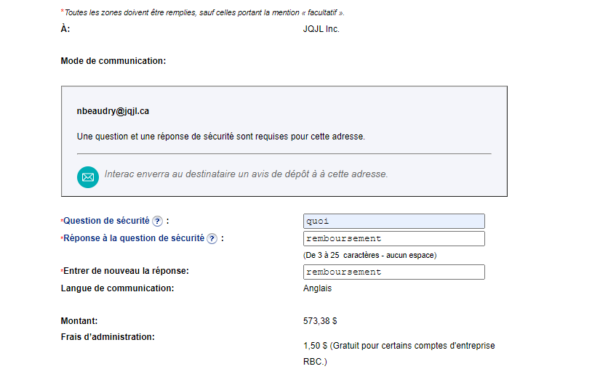Click the Réponse à la question de sécurité field
The width and height of the screenshot is (600, 369).
click(394, 238)
